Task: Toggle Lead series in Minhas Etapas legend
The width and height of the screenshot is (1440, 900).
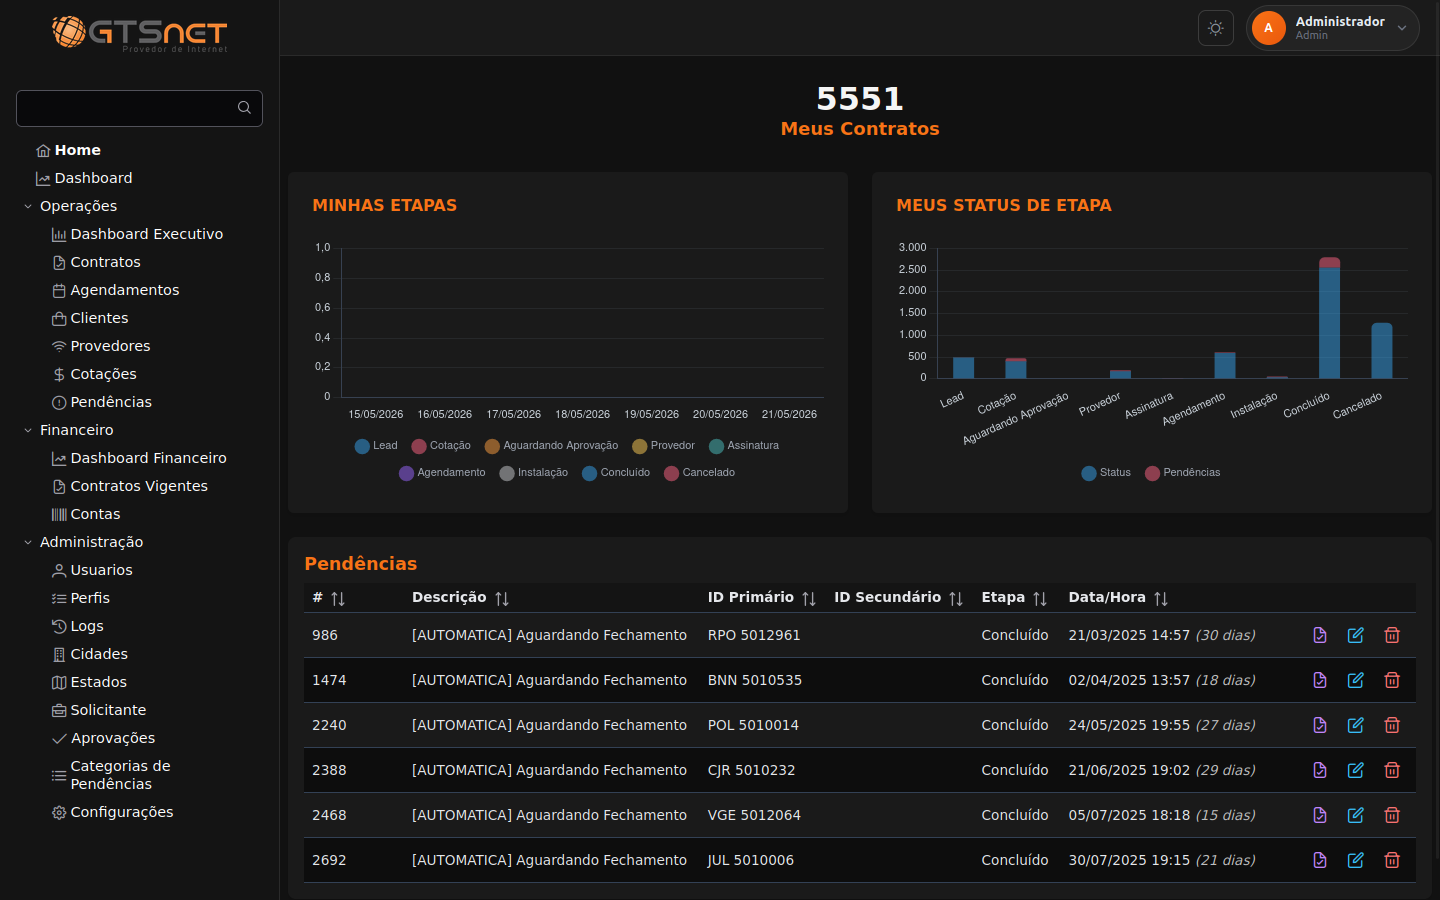Action: point(376,446)
